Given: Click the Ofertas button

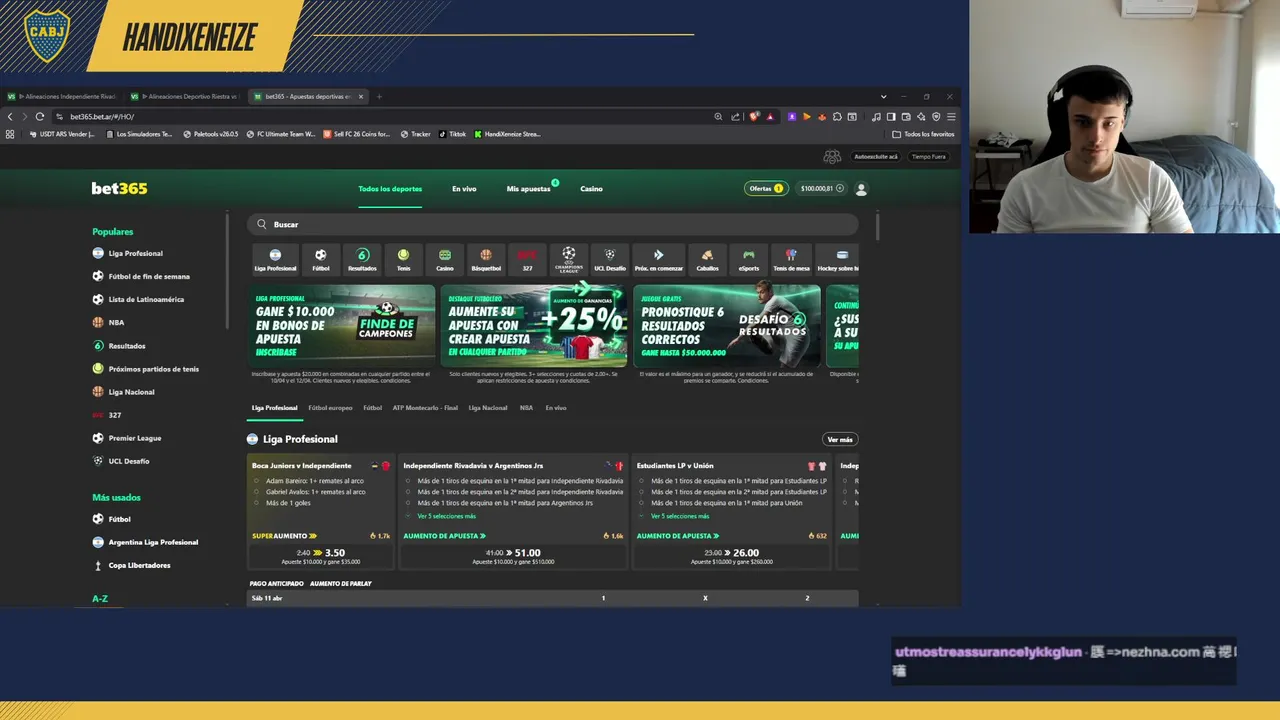Looking at the screenshot, I should [766, 188].
